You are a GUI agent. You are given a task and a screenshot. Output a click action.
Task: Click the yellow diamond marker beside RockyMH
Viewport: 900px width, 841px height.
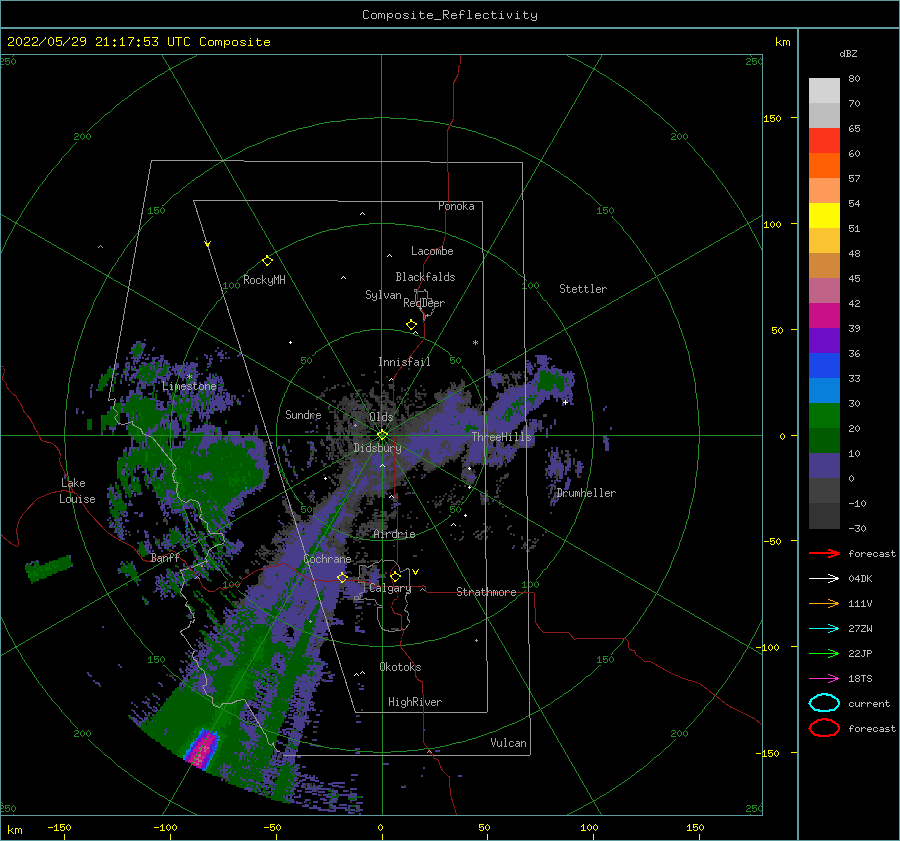pos(267,261)
